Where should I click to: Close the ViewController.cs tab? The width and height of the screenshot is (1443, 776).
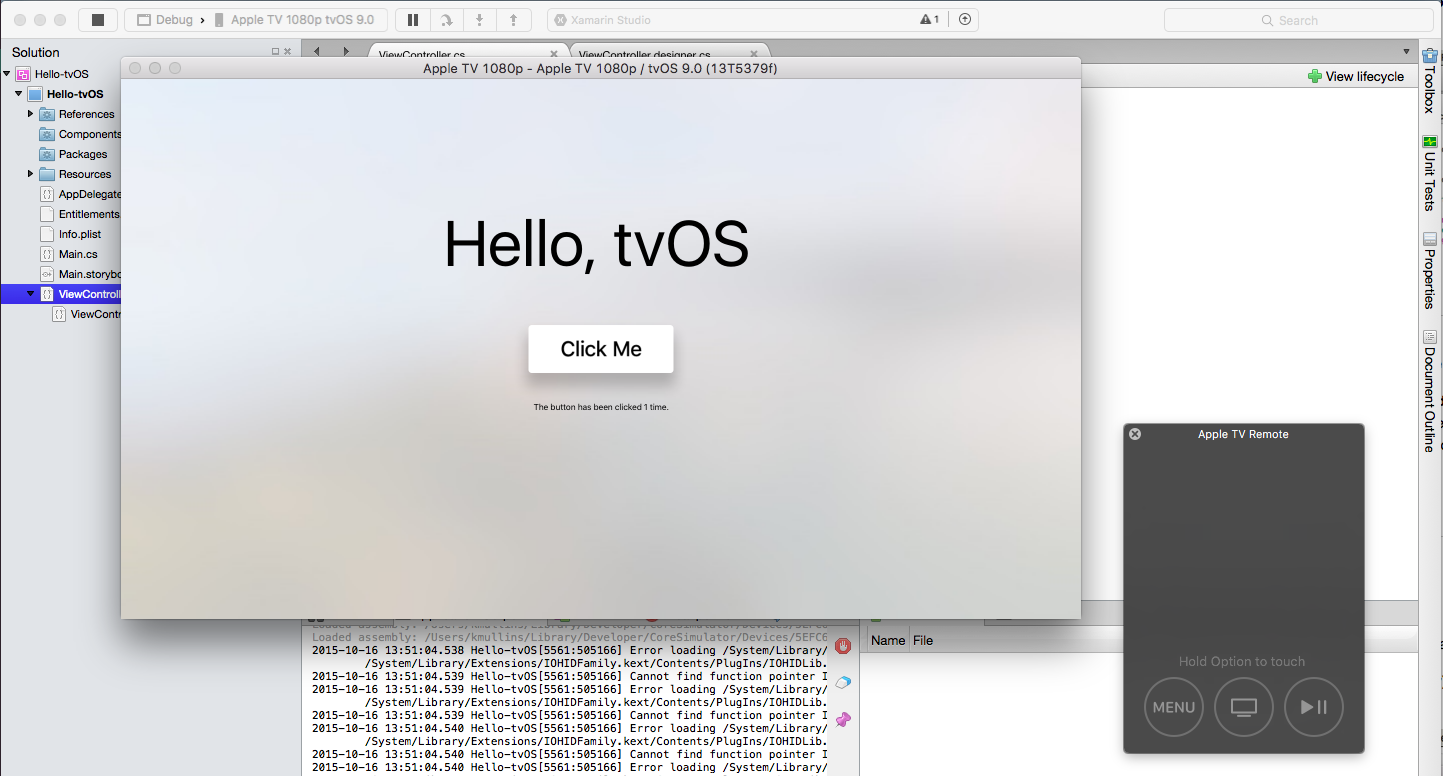(x=554, y=54)
